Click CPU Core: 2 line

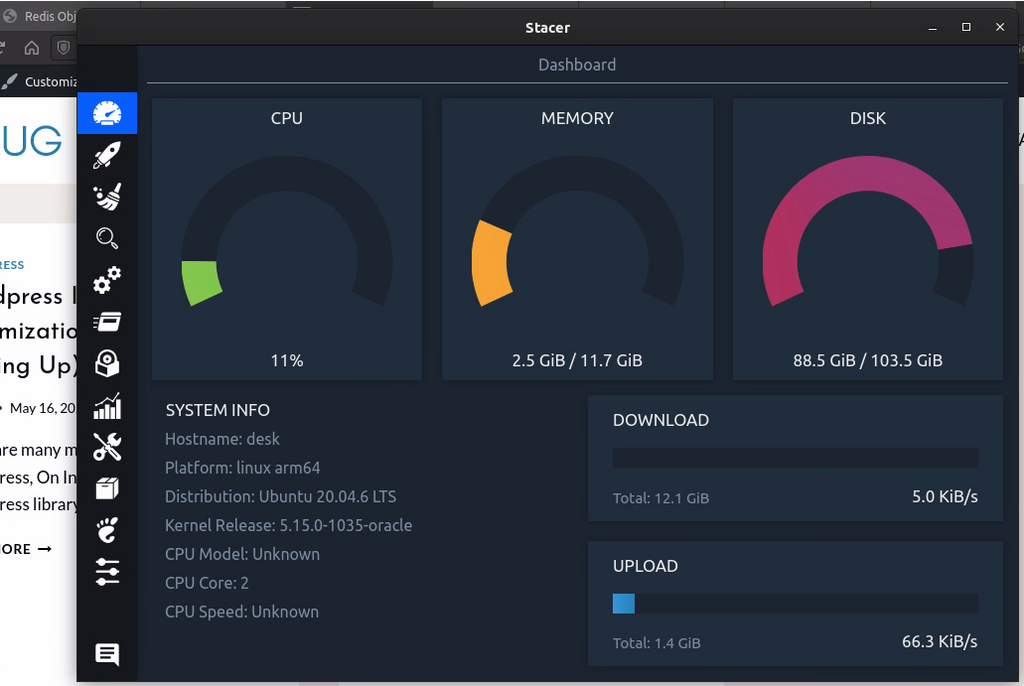point(206,583)
